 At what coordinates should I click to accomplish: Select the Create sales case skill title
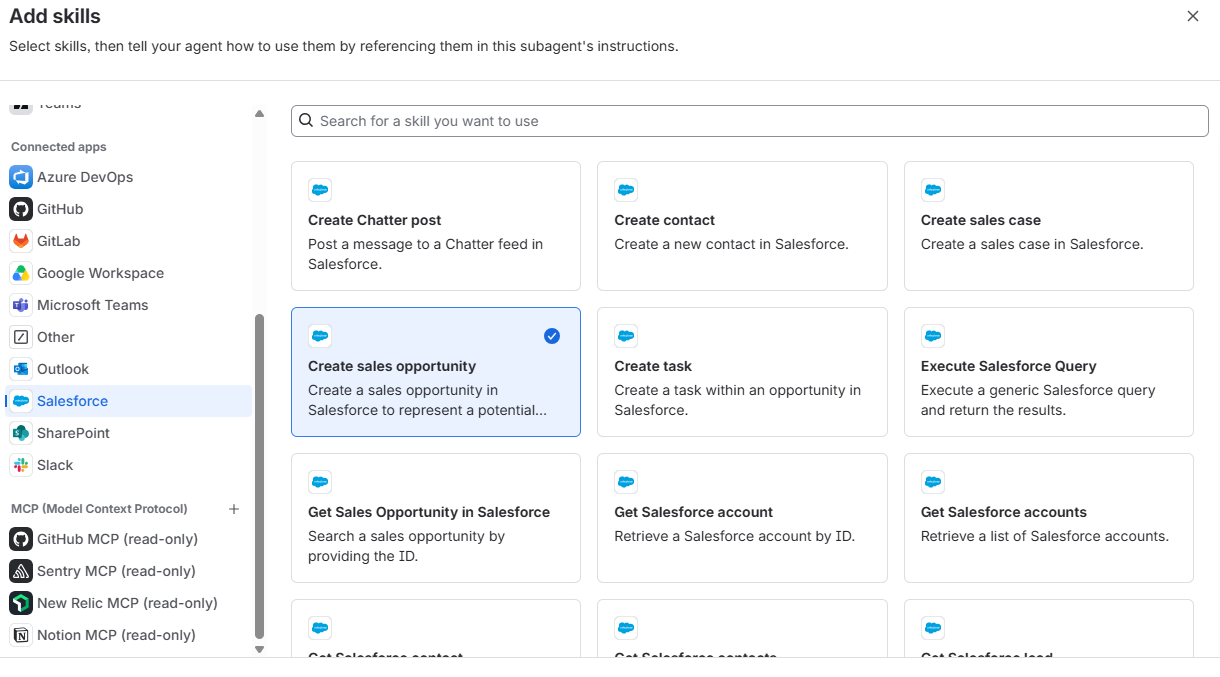(x=981, y=220)
